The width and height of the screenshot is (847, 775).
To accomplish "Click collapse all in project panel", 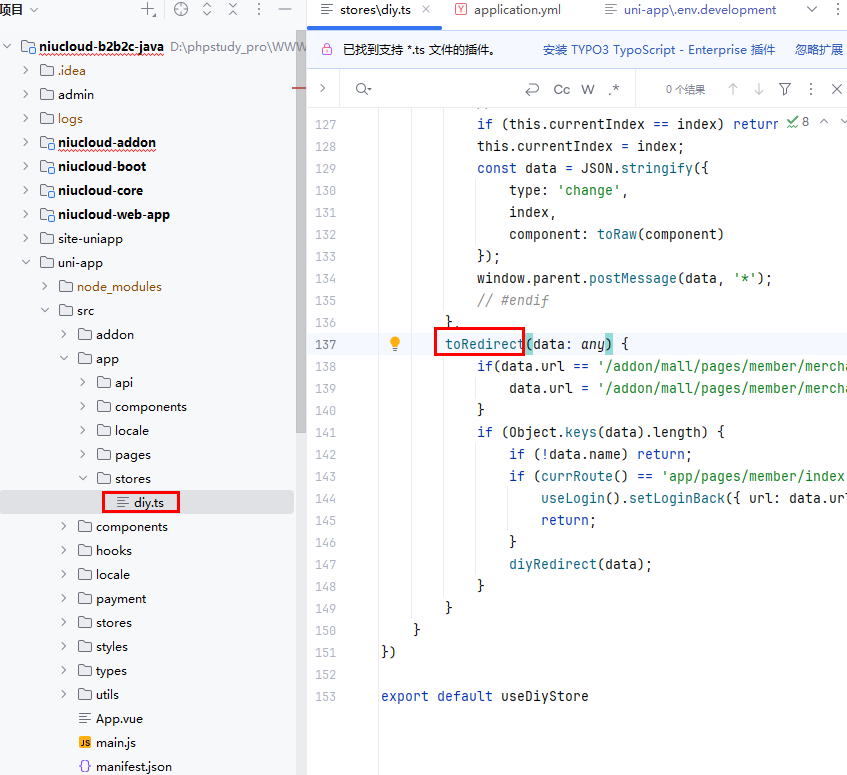I will click(233, 9).
